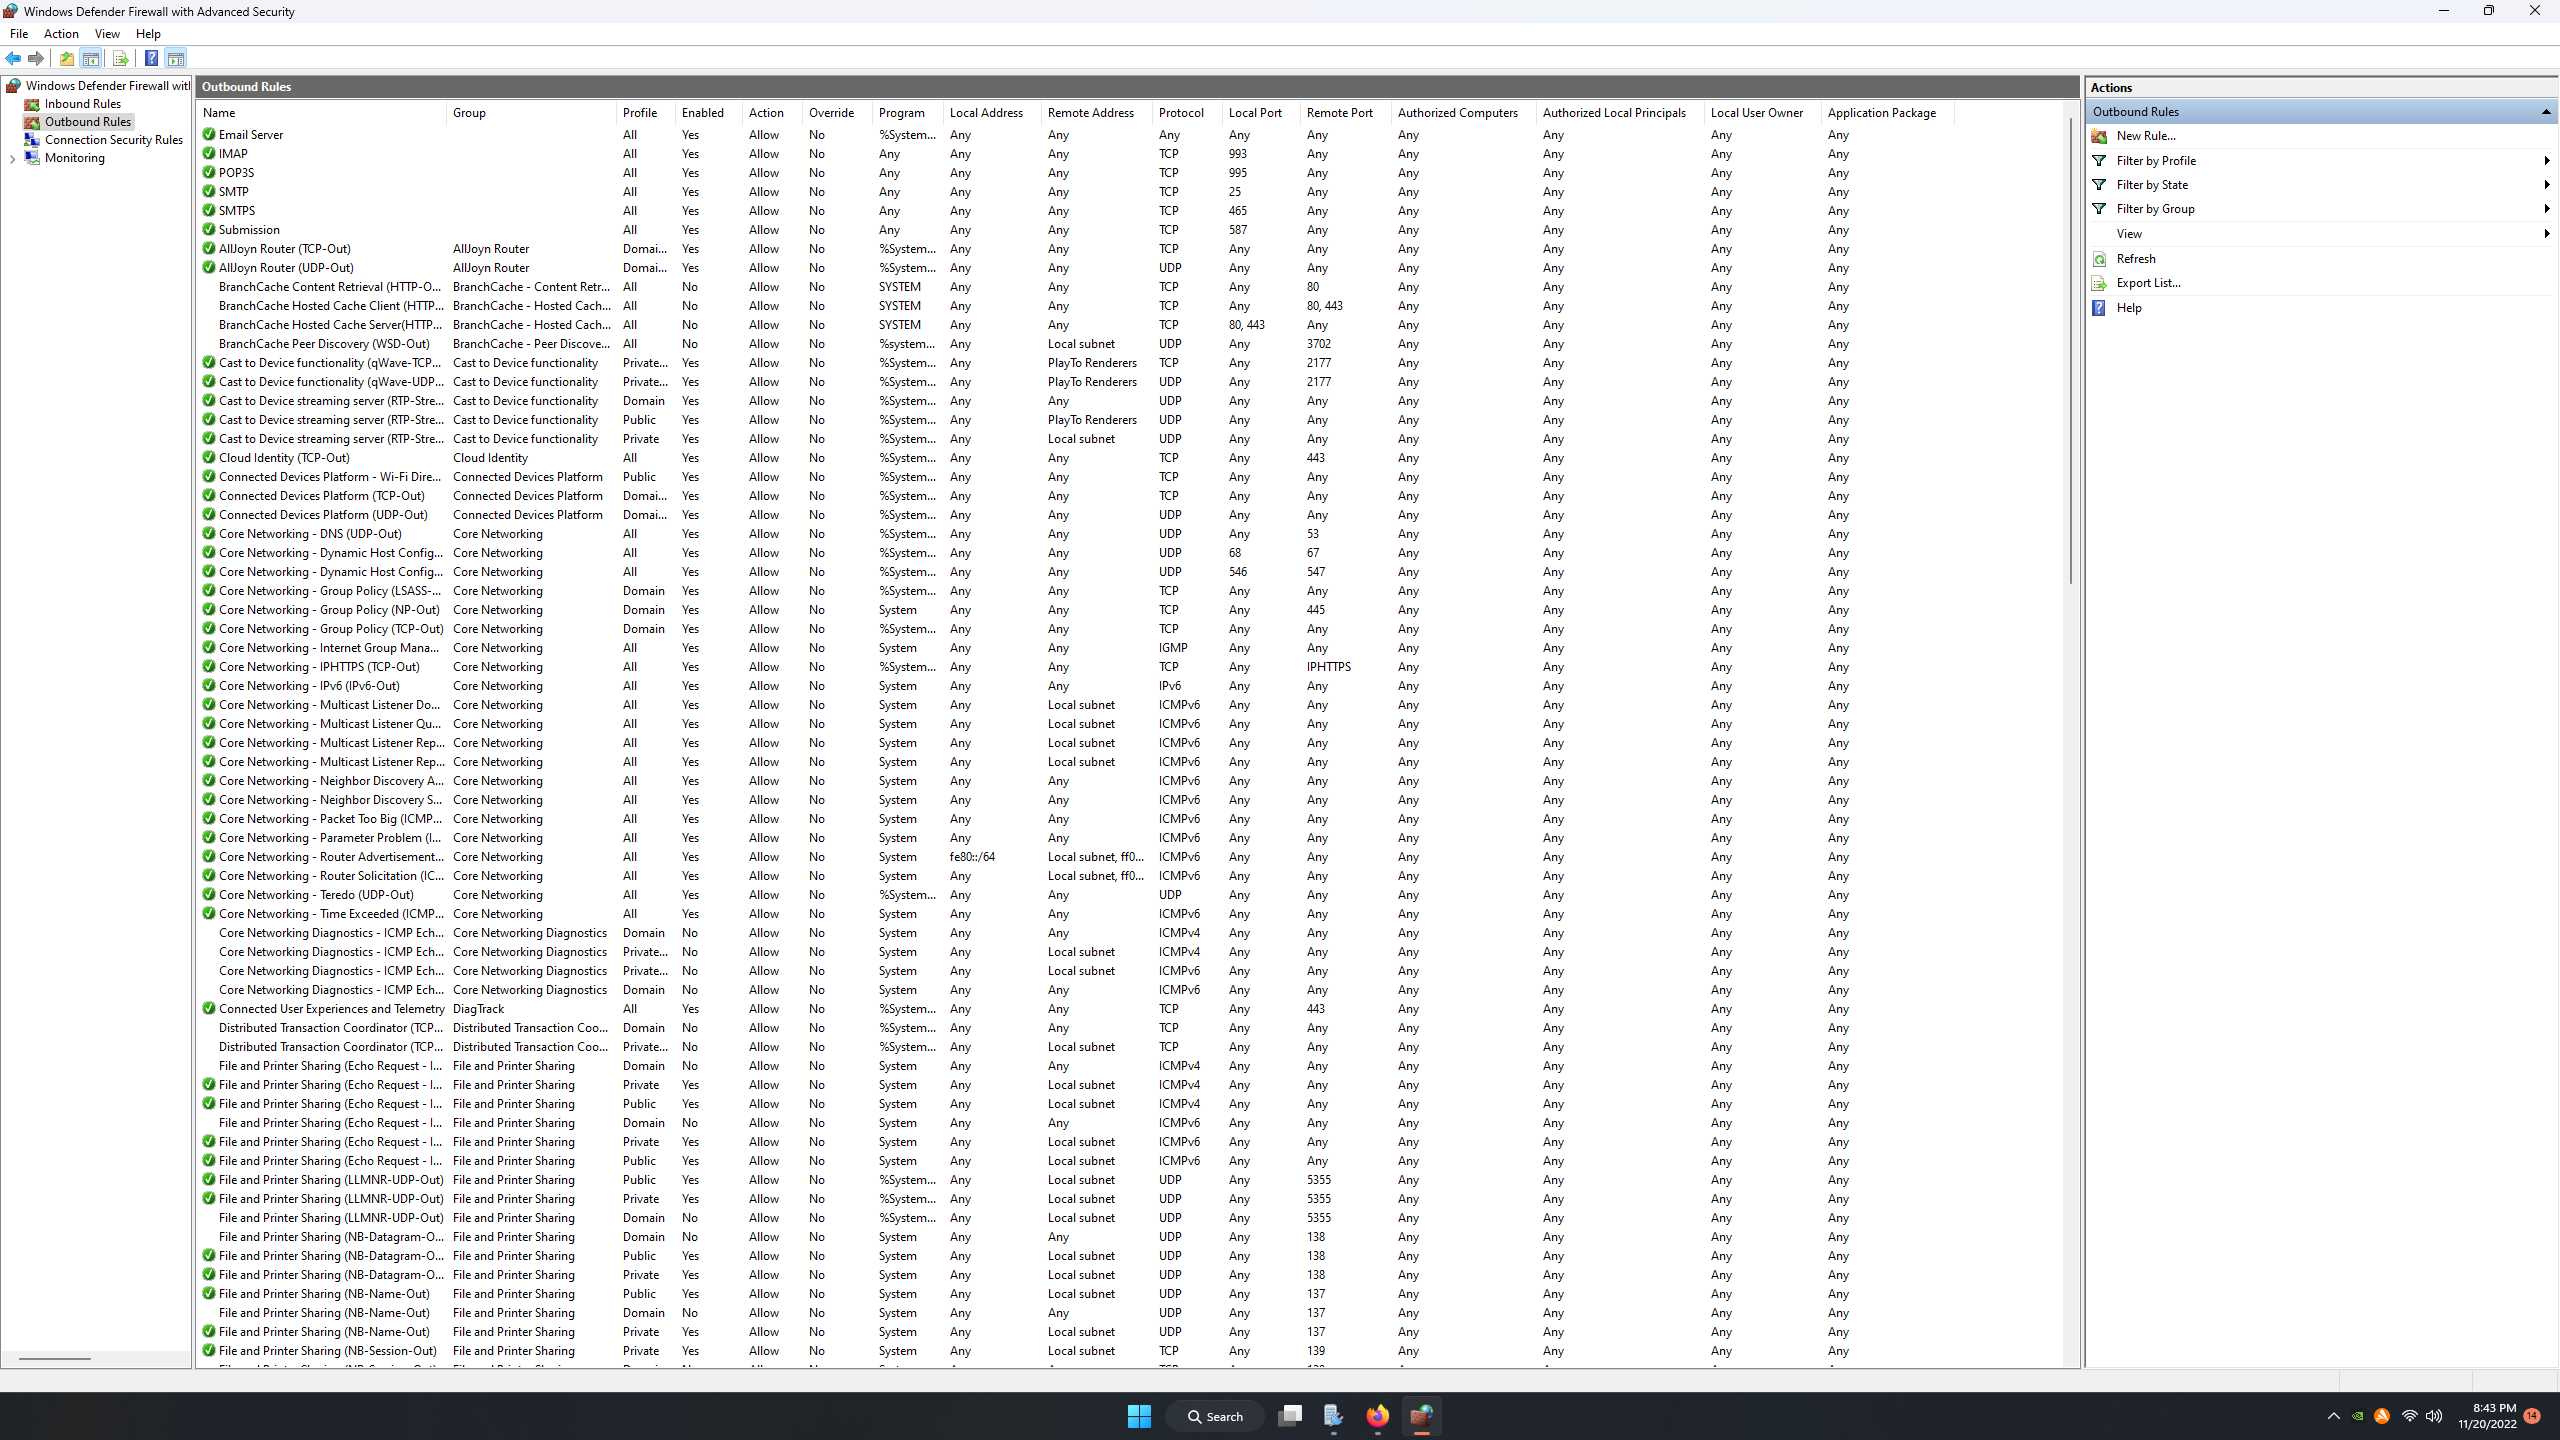Click New Rule... in the Actions pane

2146,136
